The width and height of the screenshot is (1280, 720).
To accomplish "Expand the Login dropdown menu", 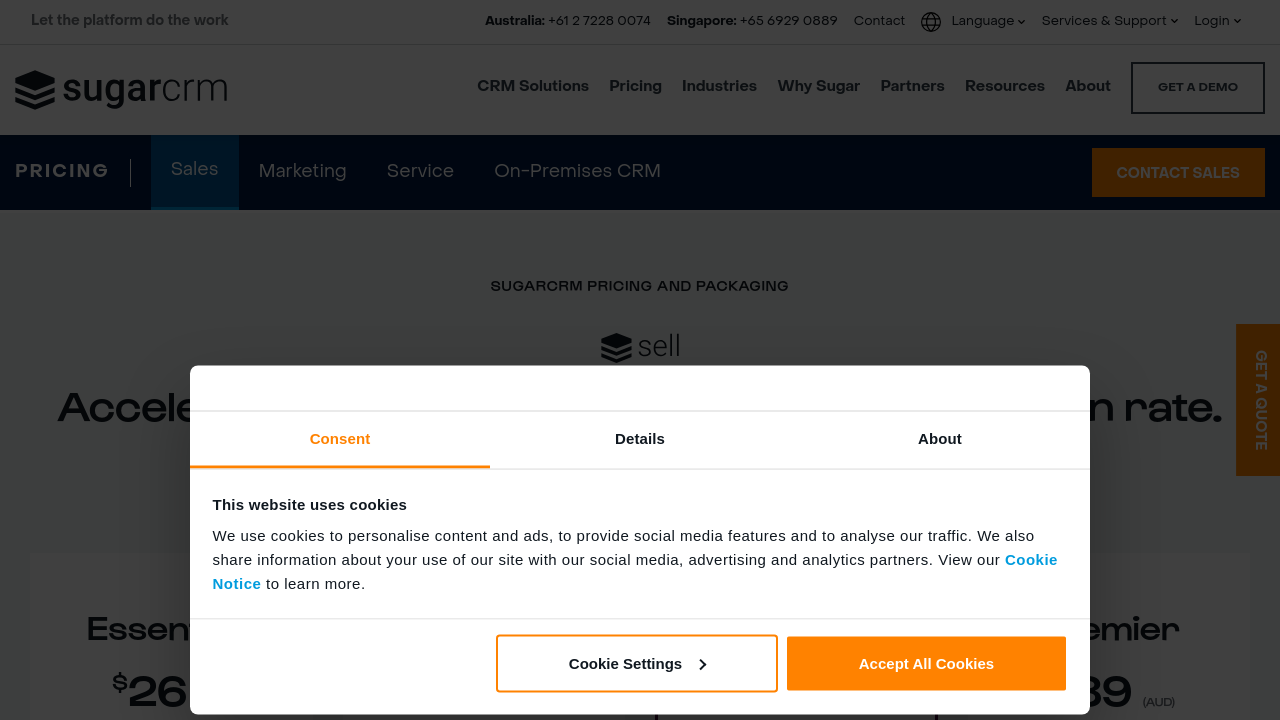I will 1217,21.
